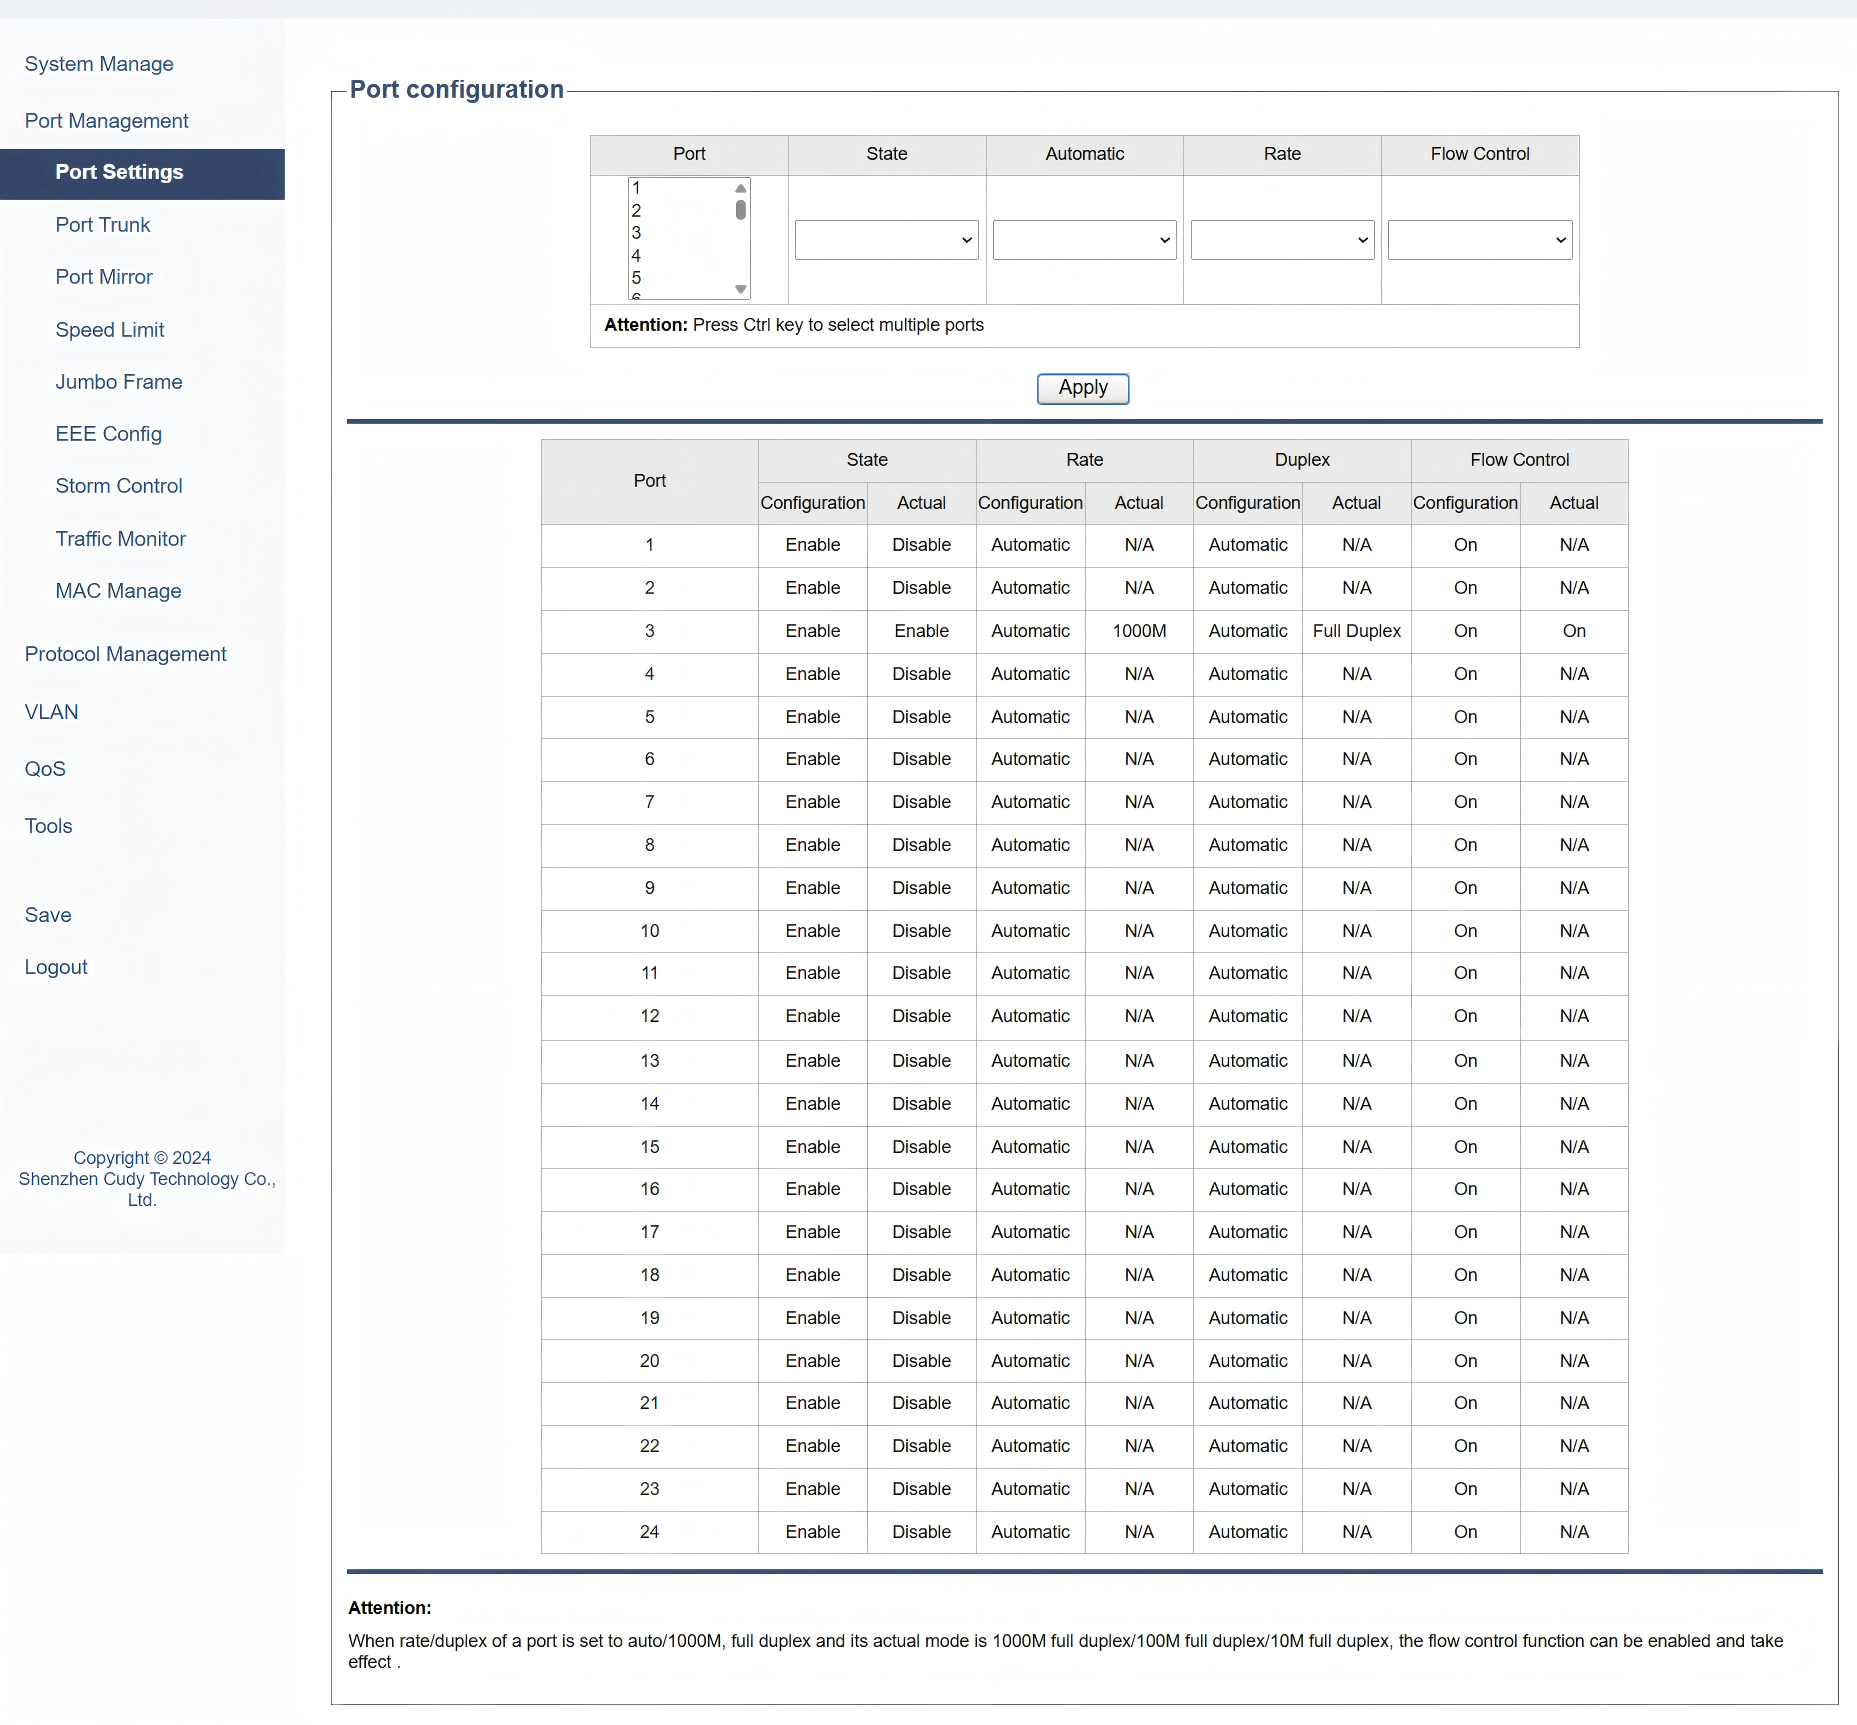Click port number 7 in the status table
The image size is (1857, 1725).
tap(649, 802)
